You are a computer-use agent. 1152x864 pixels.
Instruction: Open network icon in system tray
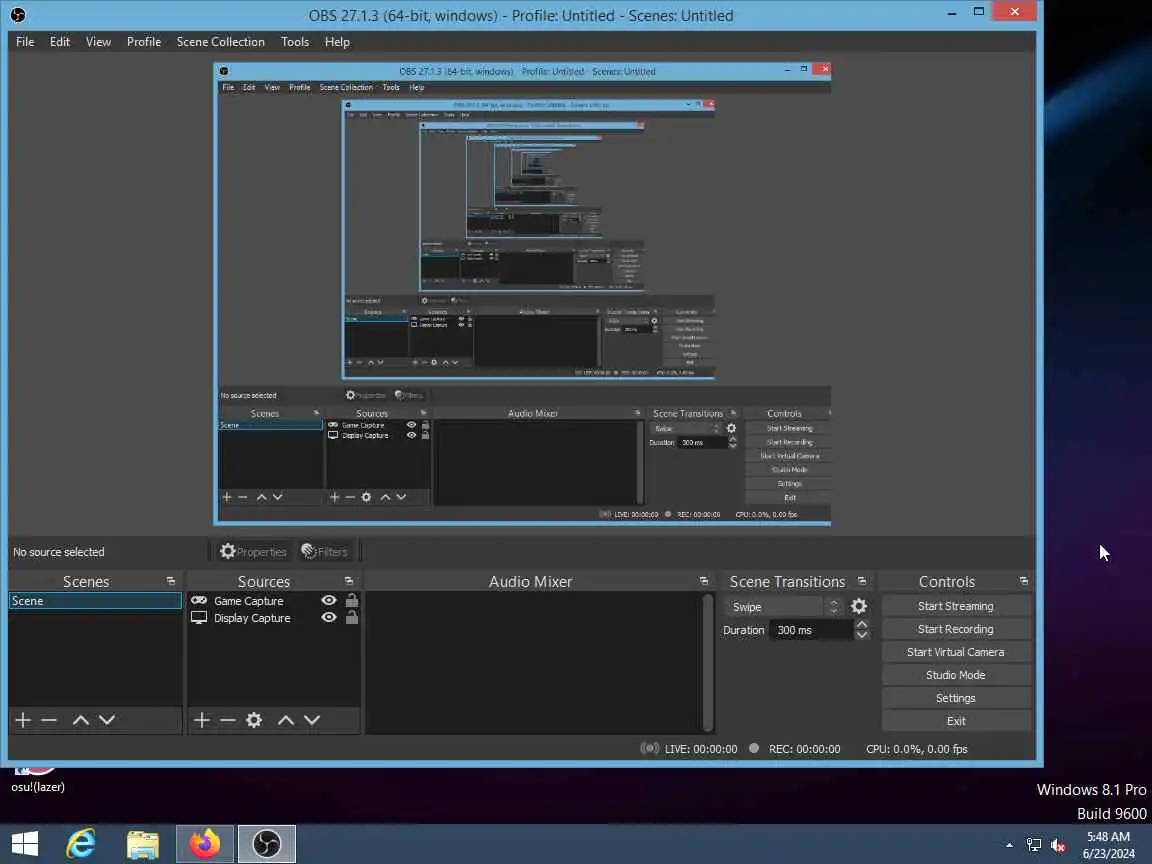(x=1034, y=845)
